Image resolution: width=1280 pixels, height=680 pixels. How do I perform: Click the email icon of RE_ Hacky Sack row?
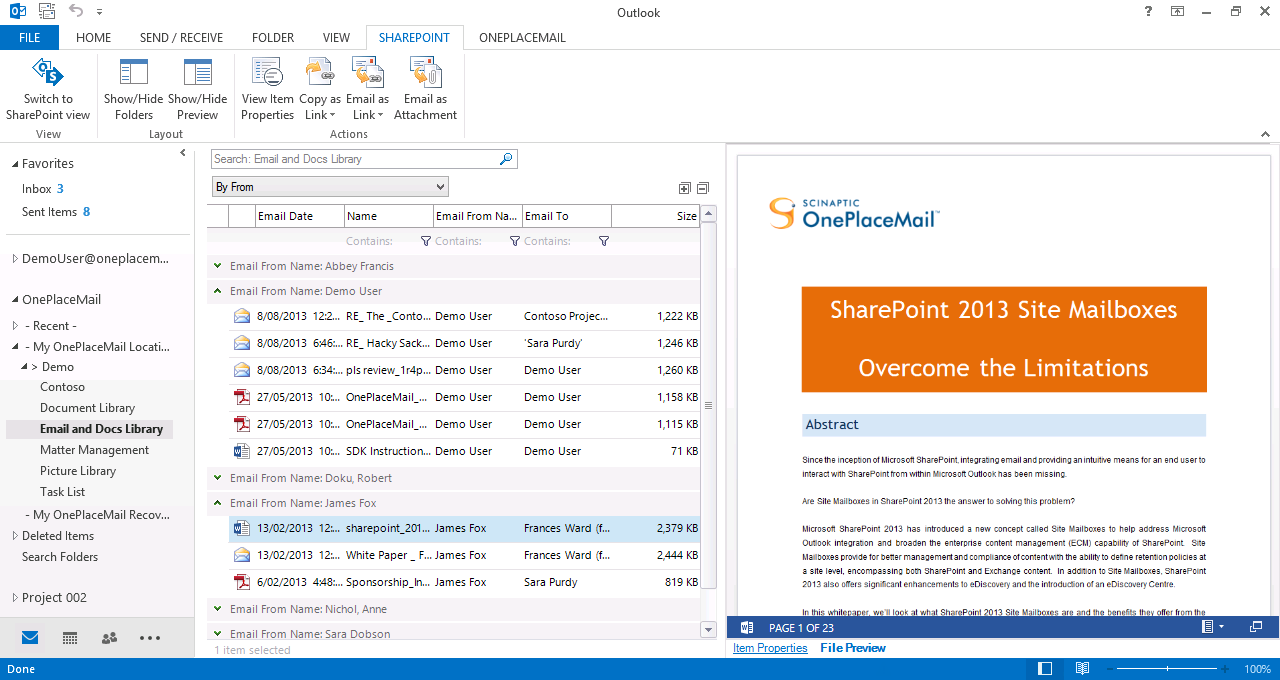point(241,343)
